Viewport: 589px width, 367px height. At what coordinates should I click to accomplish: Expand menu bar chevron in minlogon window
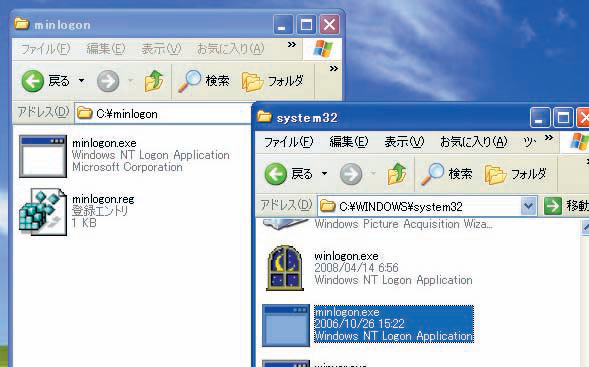(291, 45)
